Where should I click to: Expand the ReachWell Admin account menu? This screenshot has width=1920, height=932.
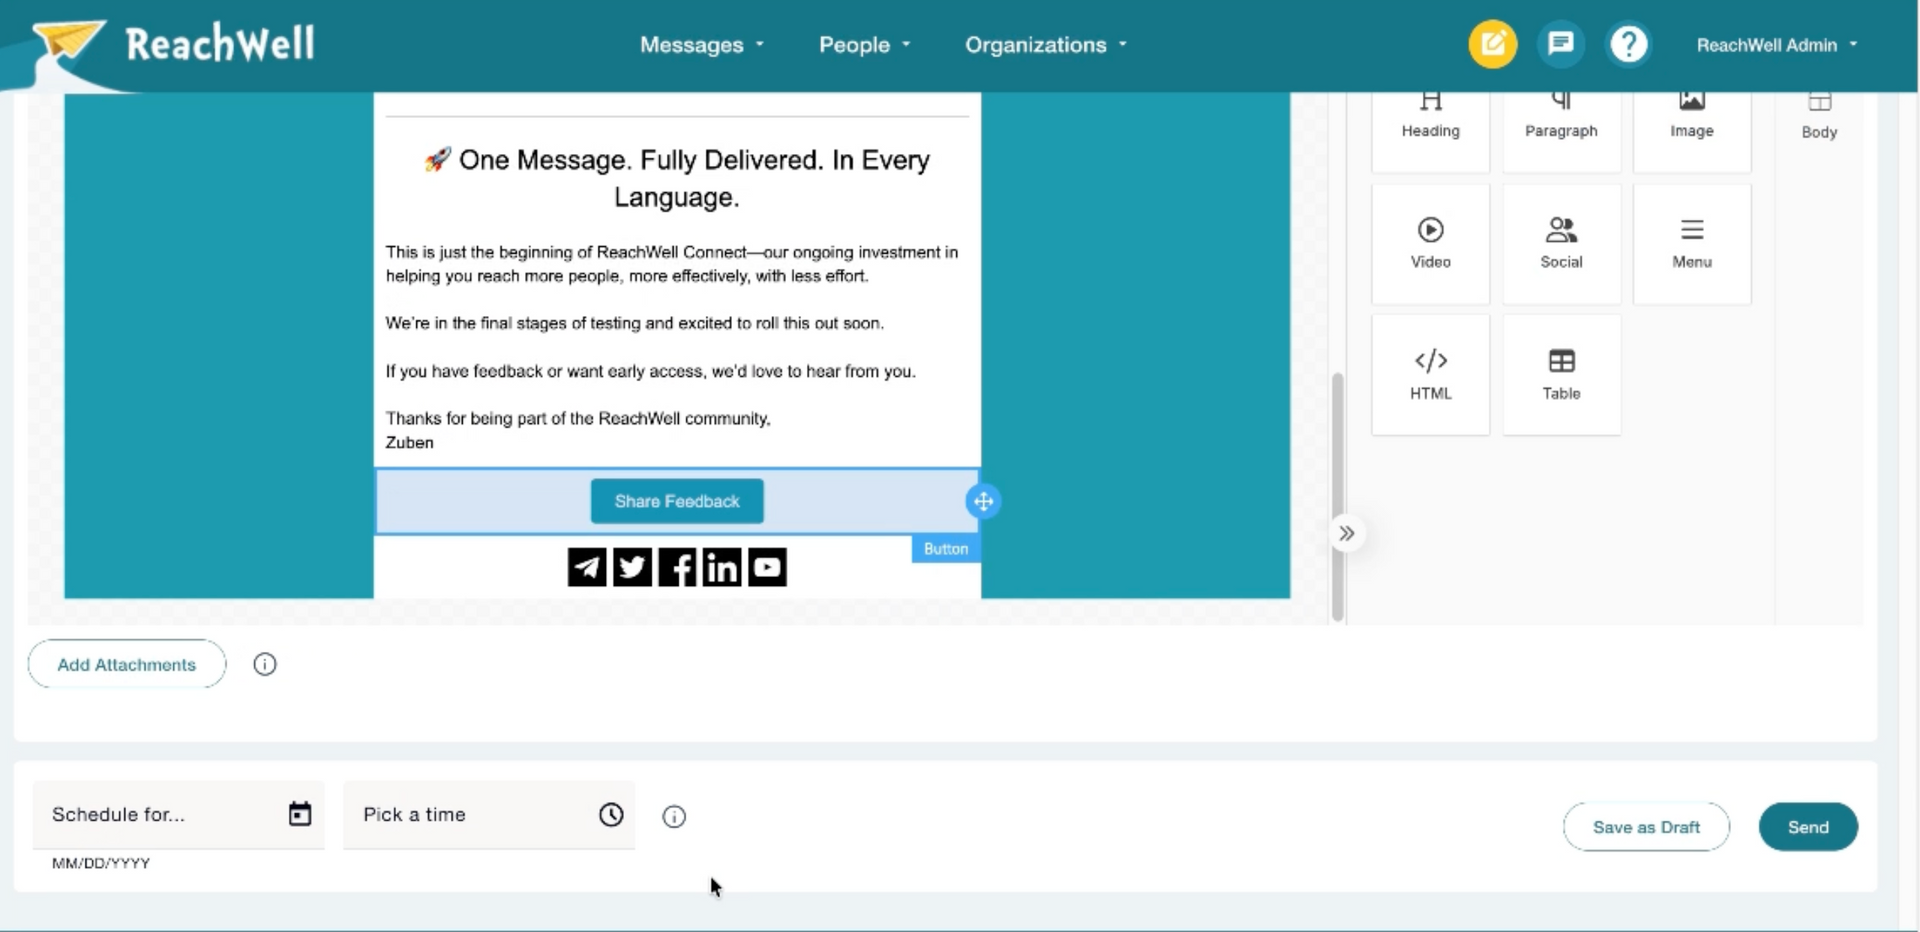tap(1777, 45)
